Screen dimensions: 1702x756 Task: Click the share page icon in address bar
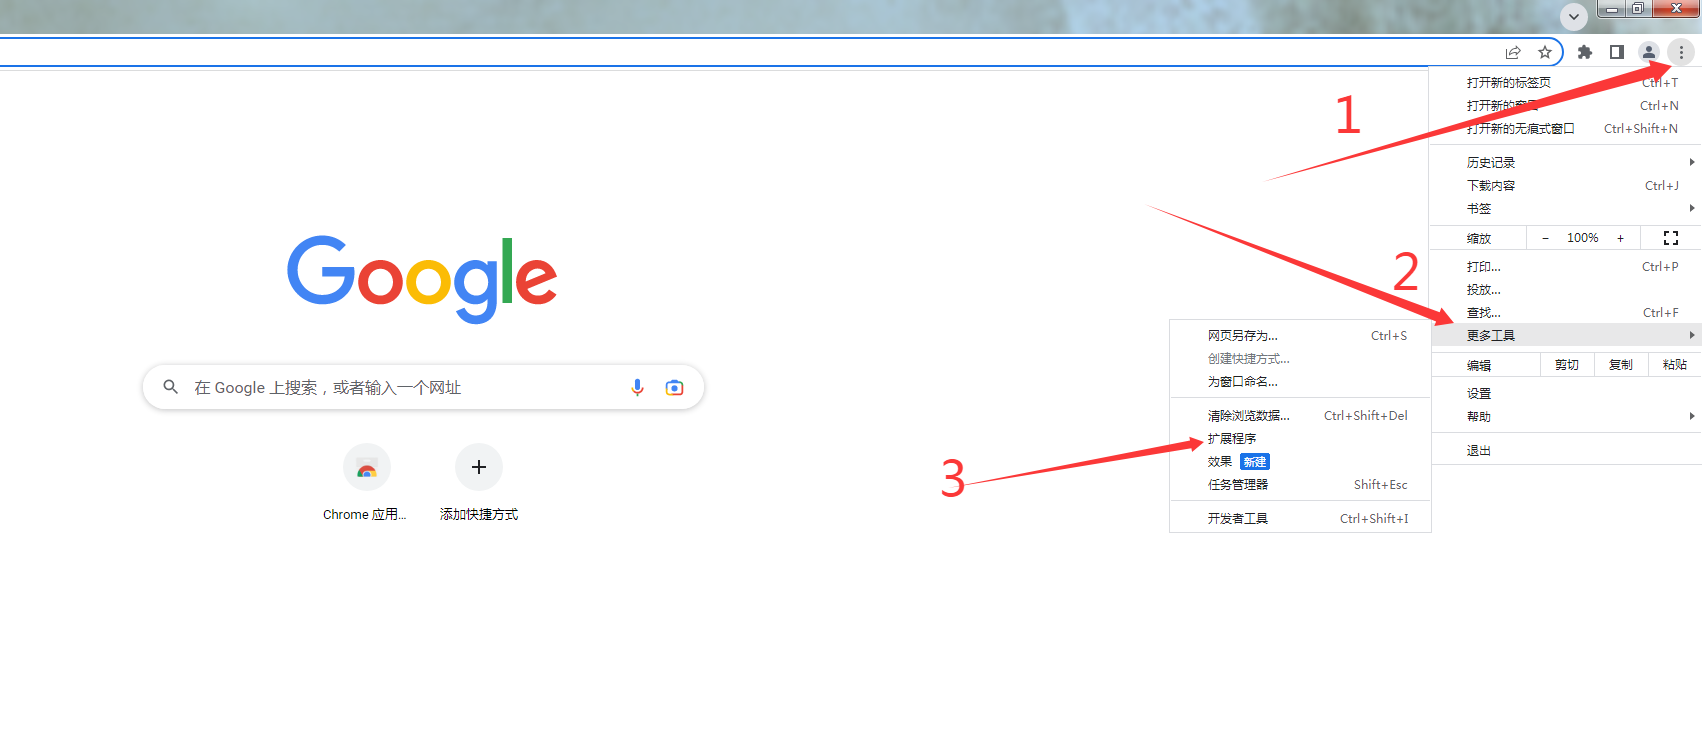click(x=1513, y=52)
